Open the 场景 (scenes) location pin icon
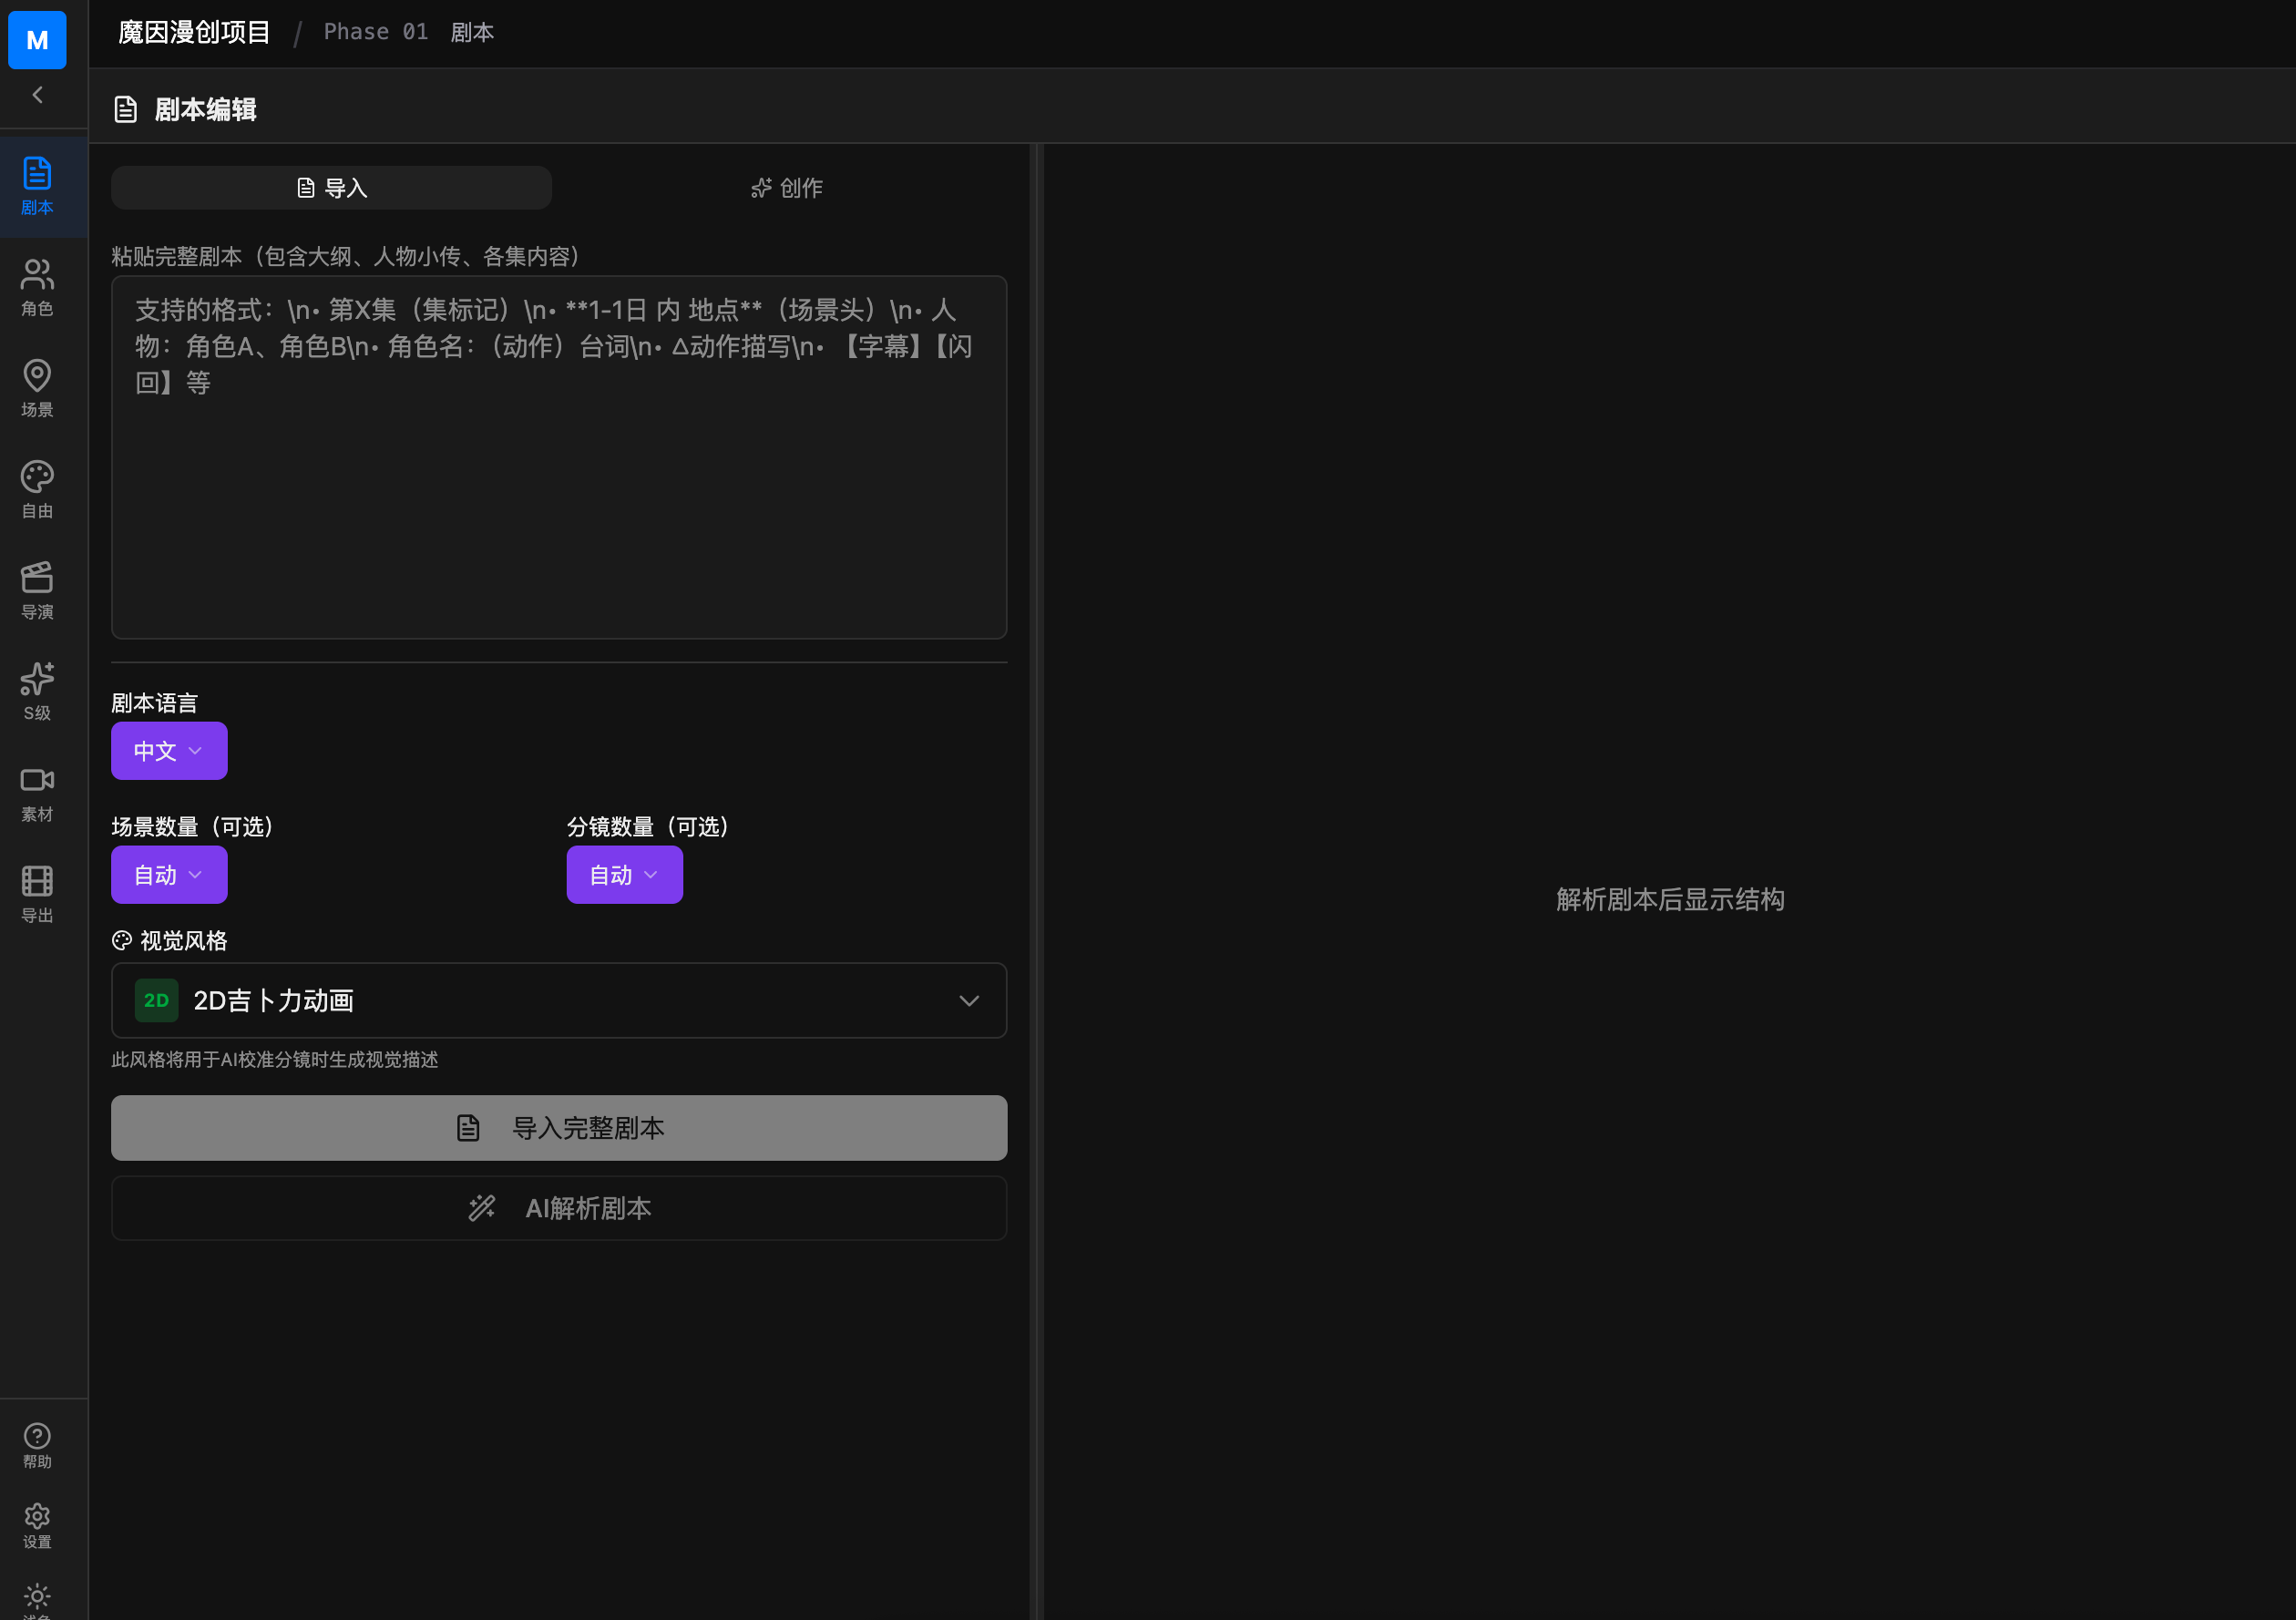 (37, 389)
